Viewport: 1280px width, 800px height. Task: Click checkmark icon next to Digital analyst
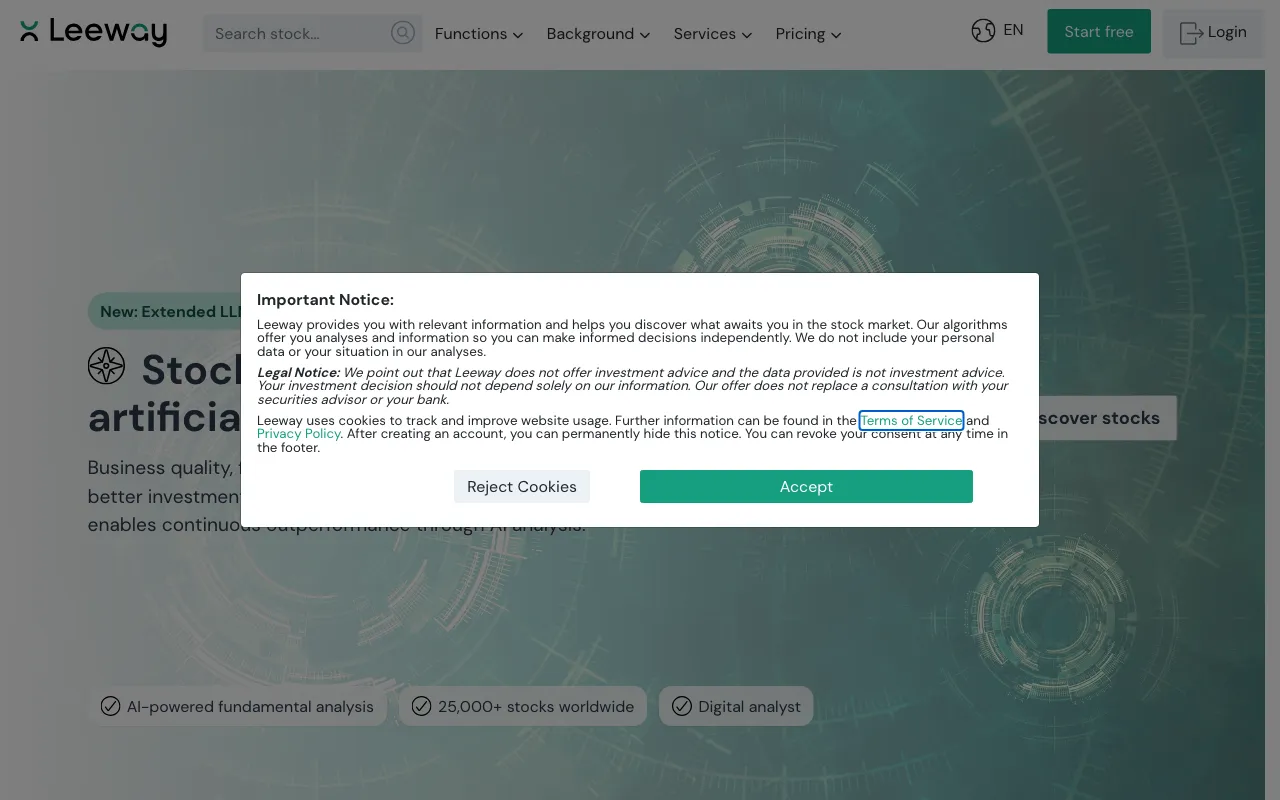pos(682,706)
